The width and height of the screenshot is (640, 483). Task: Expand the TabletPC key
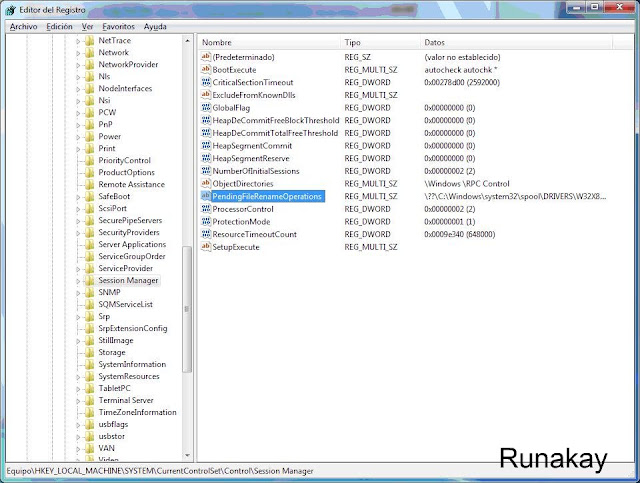pos(78,388)
